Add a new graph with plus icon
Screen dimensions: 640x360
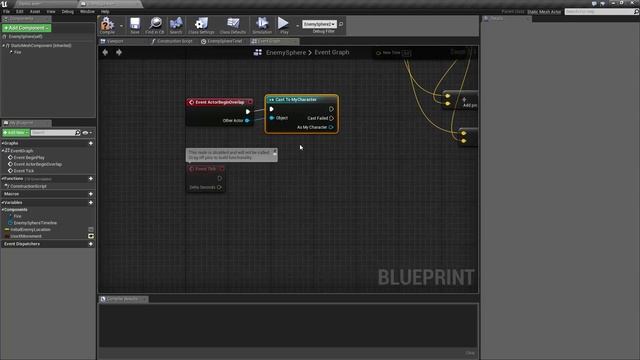tap(91, 143)
